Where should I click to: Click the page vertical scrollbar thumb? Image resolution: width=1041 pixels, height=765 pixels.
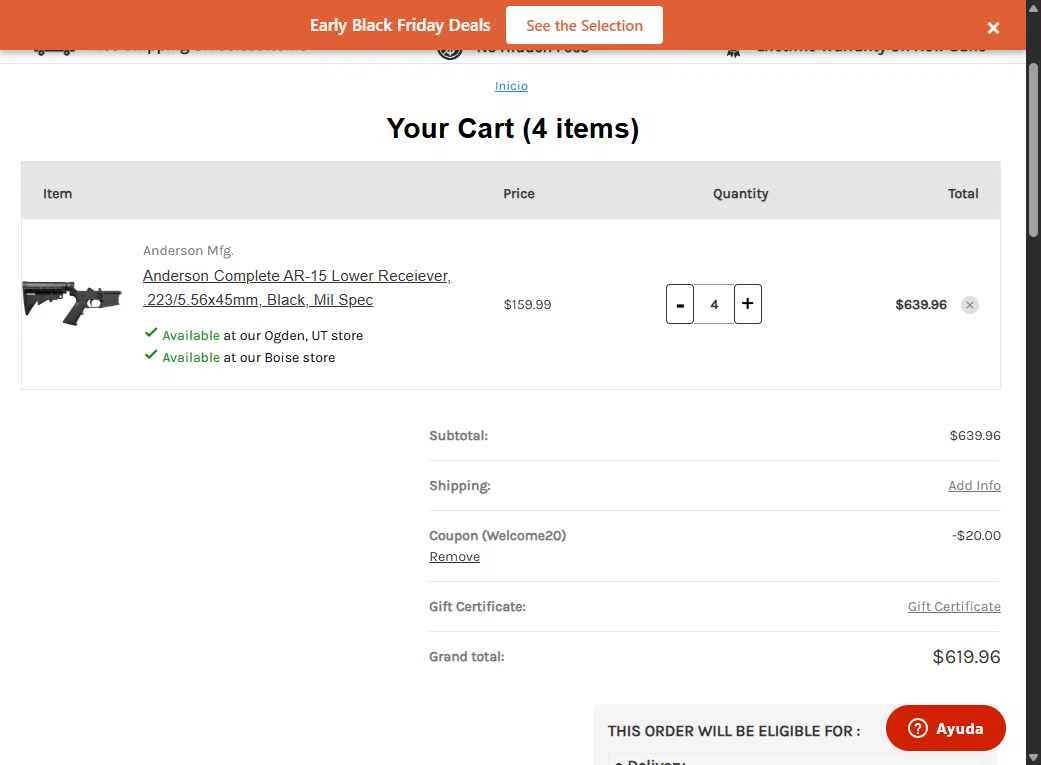[x=1033, y=149]
